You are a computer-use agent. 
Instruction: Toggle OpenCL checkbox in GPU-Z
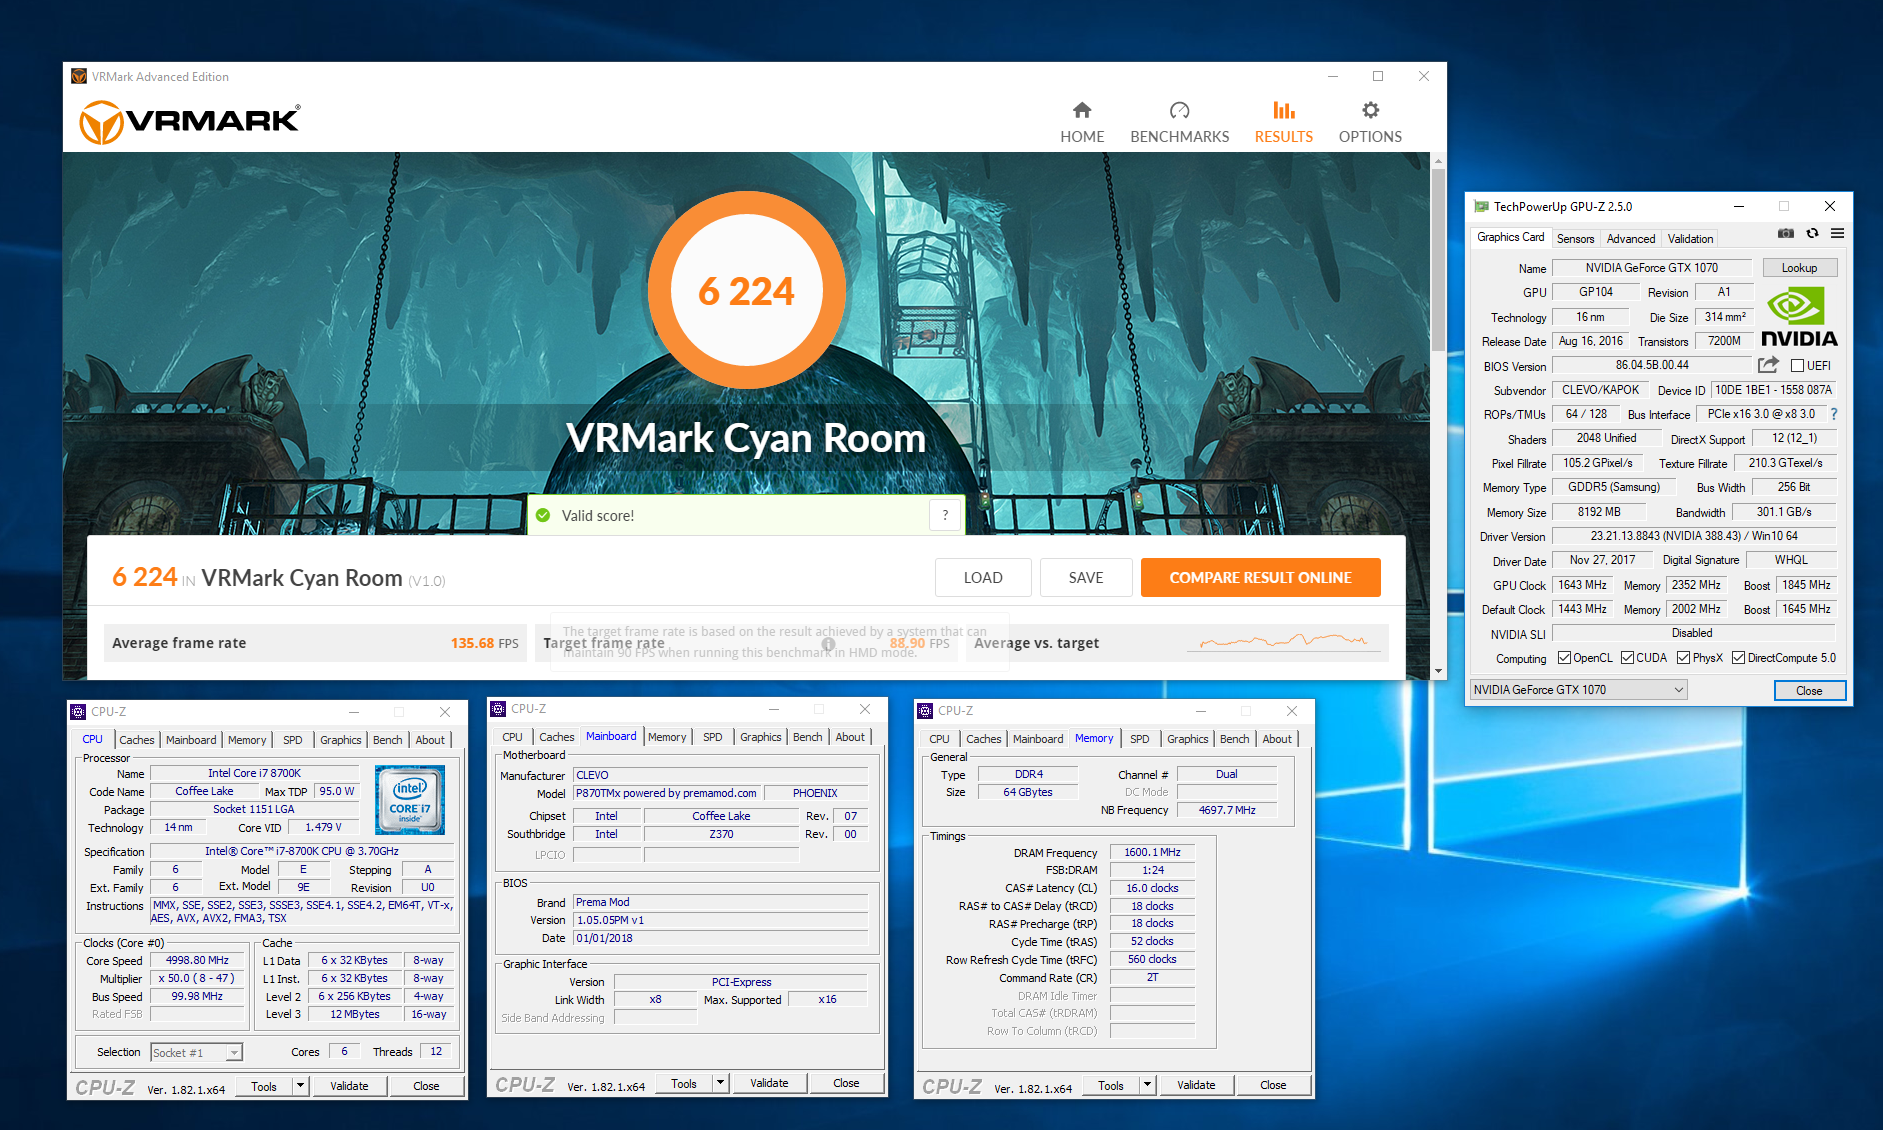(1564, 658)
